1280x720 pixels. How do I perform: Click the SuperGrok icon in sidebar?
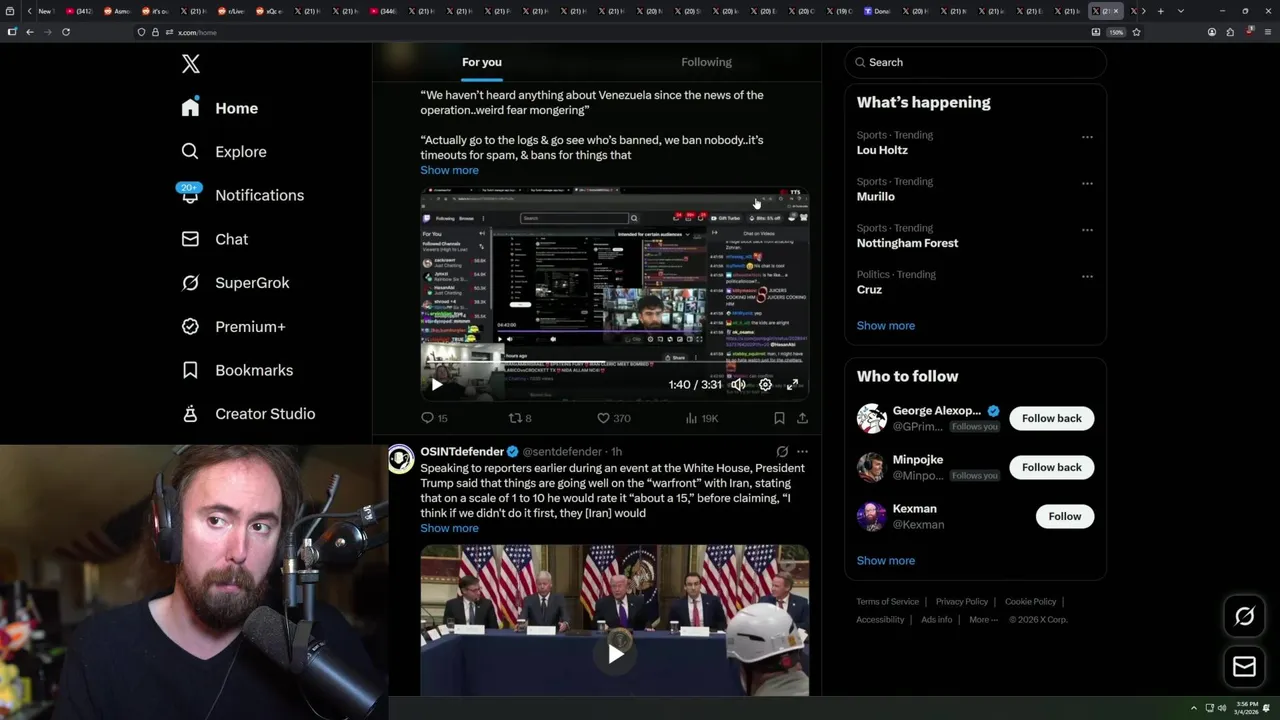click(x=190, y=283)
